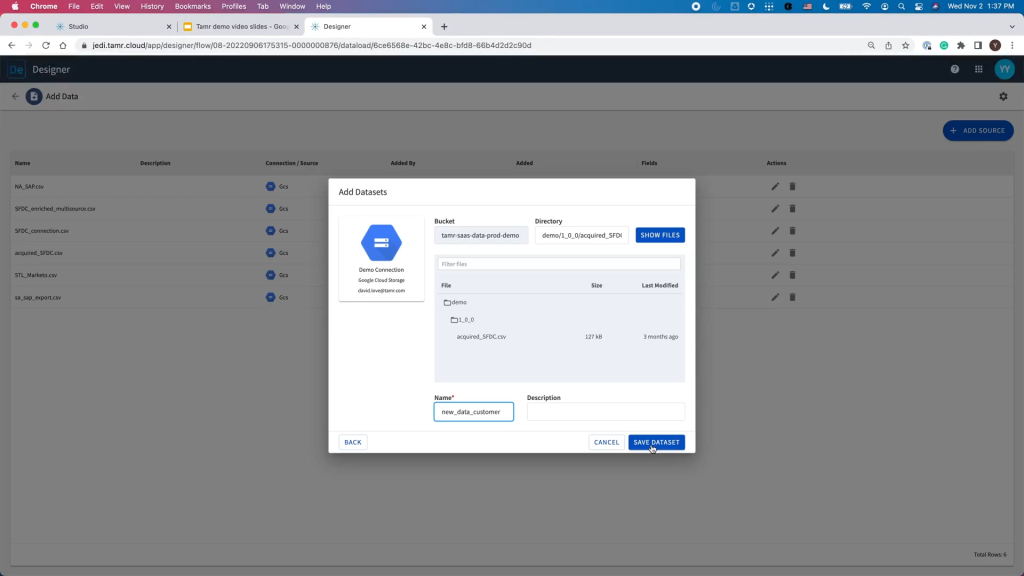Image resolution: width=1024 pixels, height=576 pixels.
Task: Expand the 1_0_0 folder in the file tree
Action: (462, 319)
